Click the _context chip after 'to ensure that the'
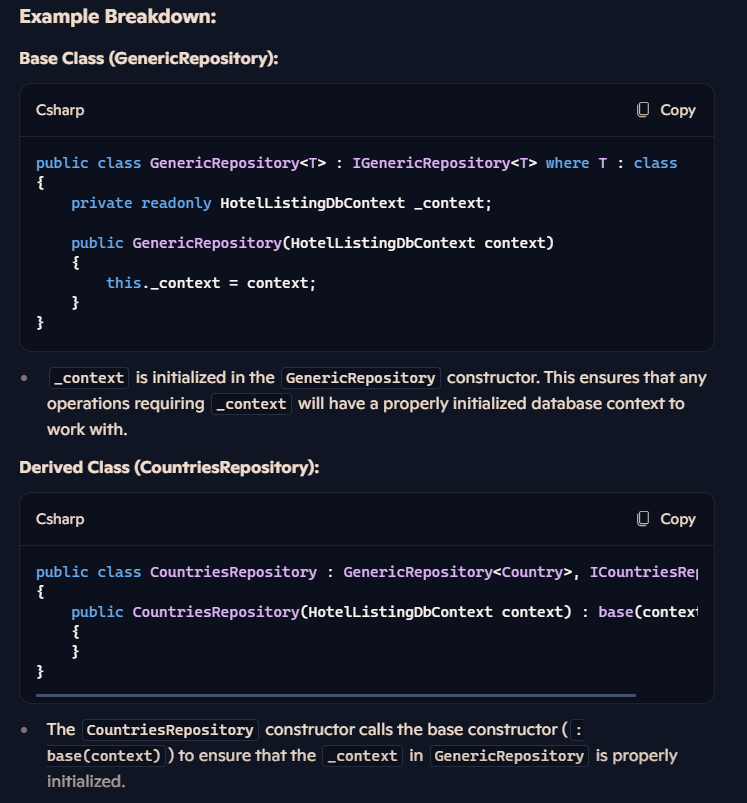Viewport: 747px width, 803px height. 362,756
